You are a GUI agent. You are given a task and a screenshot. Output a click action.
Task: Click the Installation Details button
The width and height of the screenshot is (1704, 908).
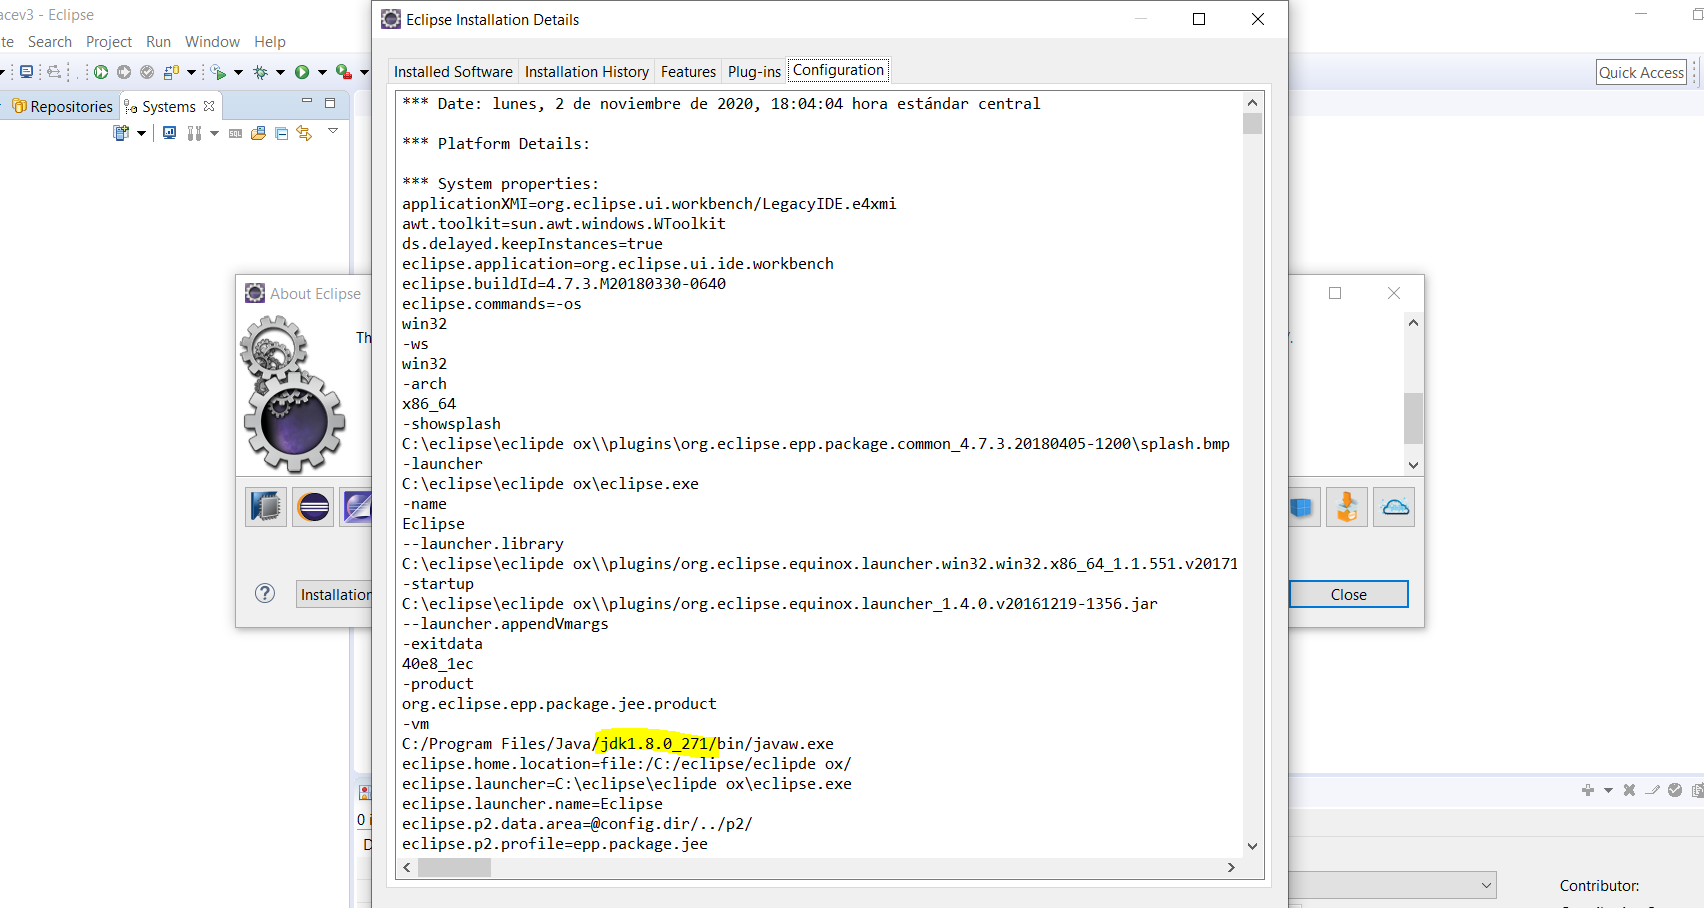(336, 594)
